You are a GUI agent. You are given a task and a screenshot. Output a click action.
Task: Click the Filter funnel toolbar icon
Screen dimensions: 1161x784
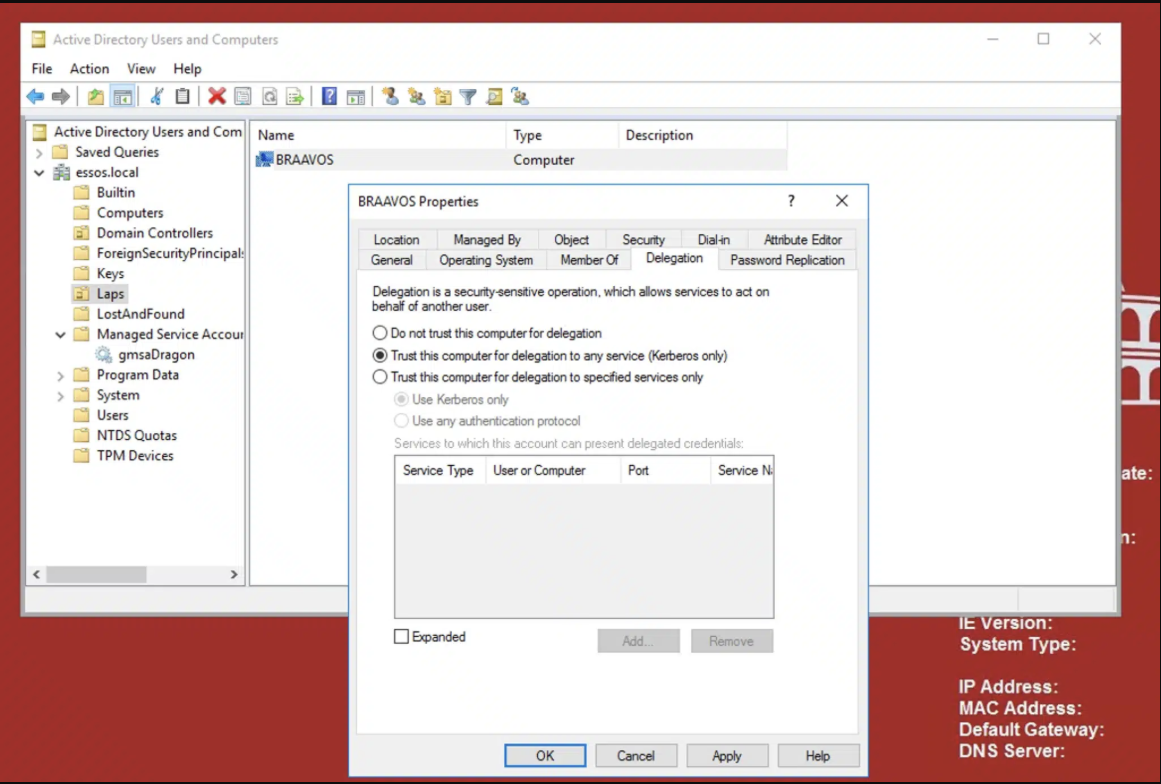(467, 97)
